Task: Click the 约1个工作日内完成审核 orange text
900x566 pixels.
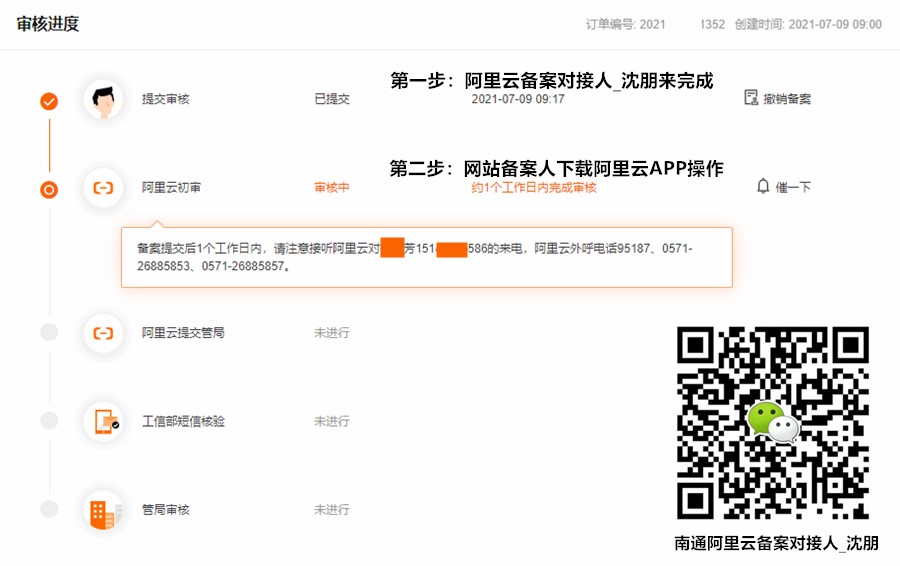Action: coord(534,187)
